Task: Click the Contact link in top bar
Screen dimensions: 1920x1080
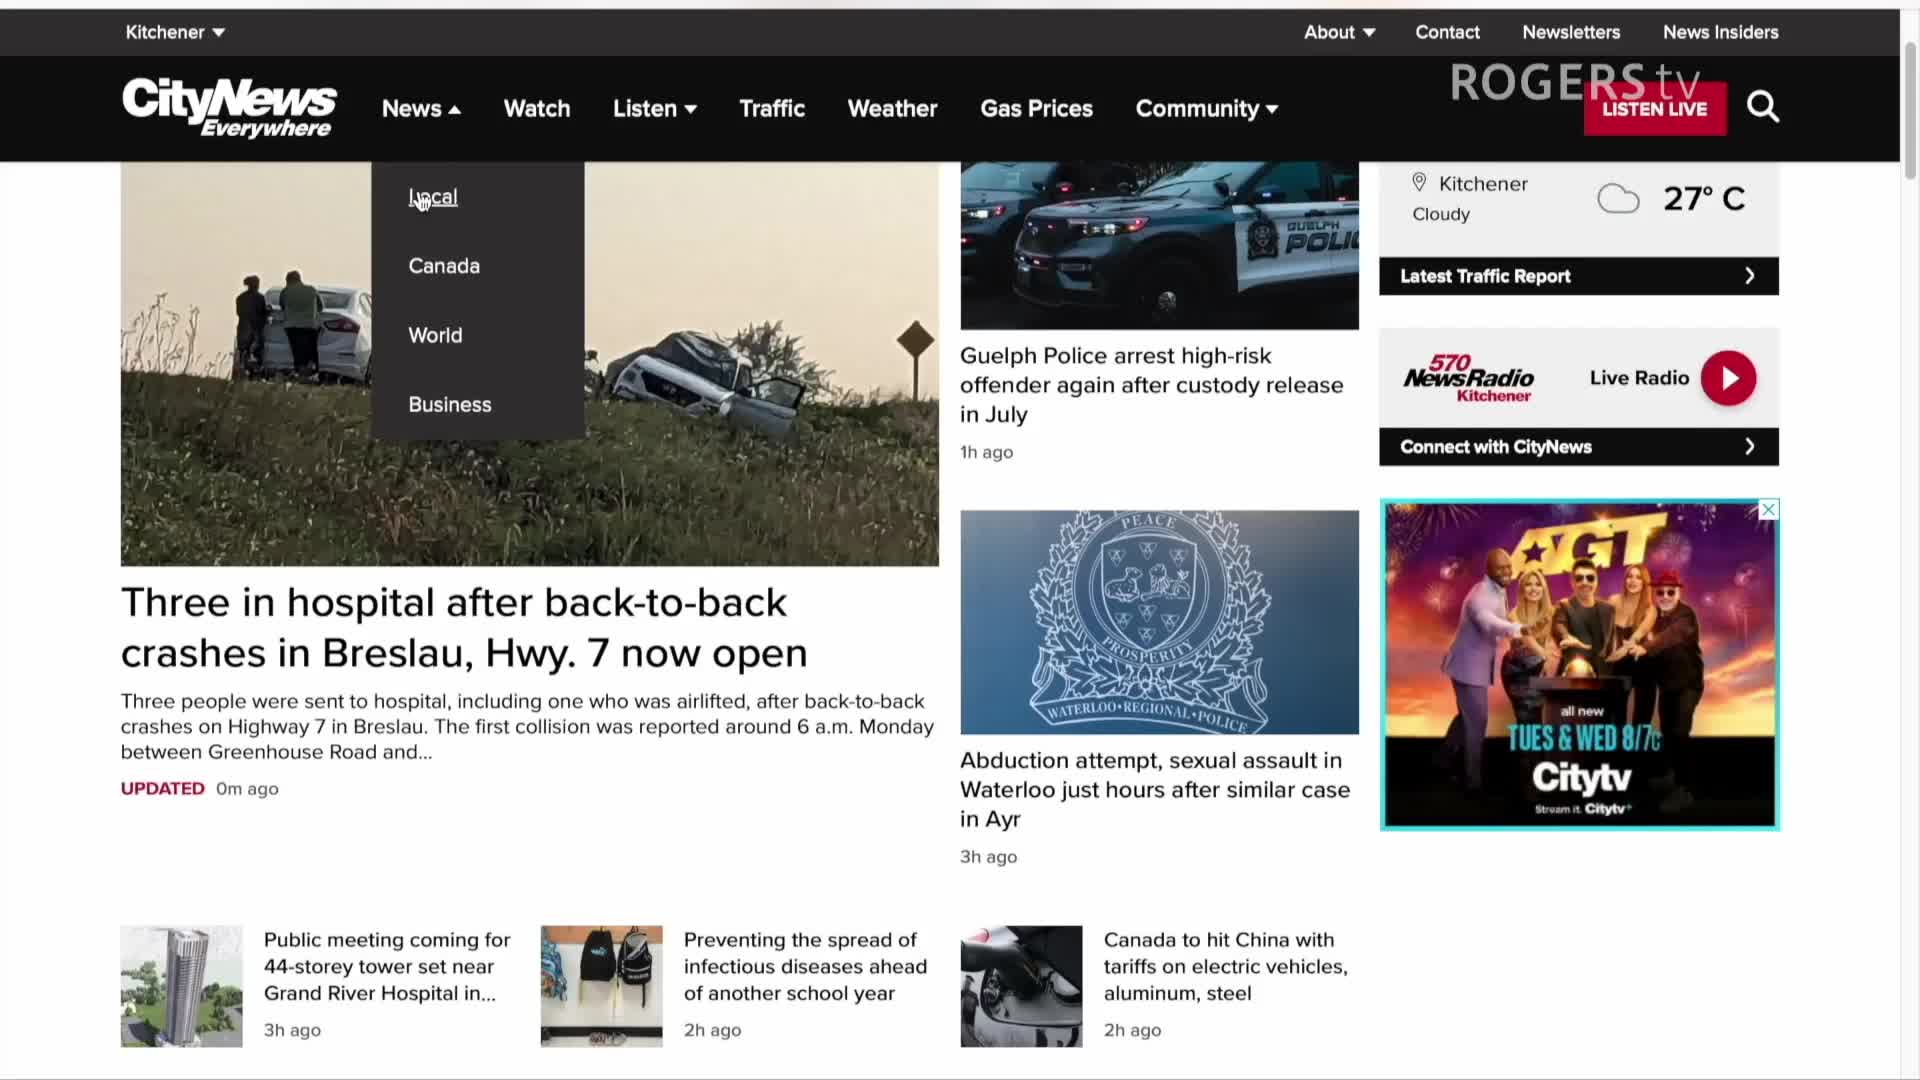Action: (1447, 32)
